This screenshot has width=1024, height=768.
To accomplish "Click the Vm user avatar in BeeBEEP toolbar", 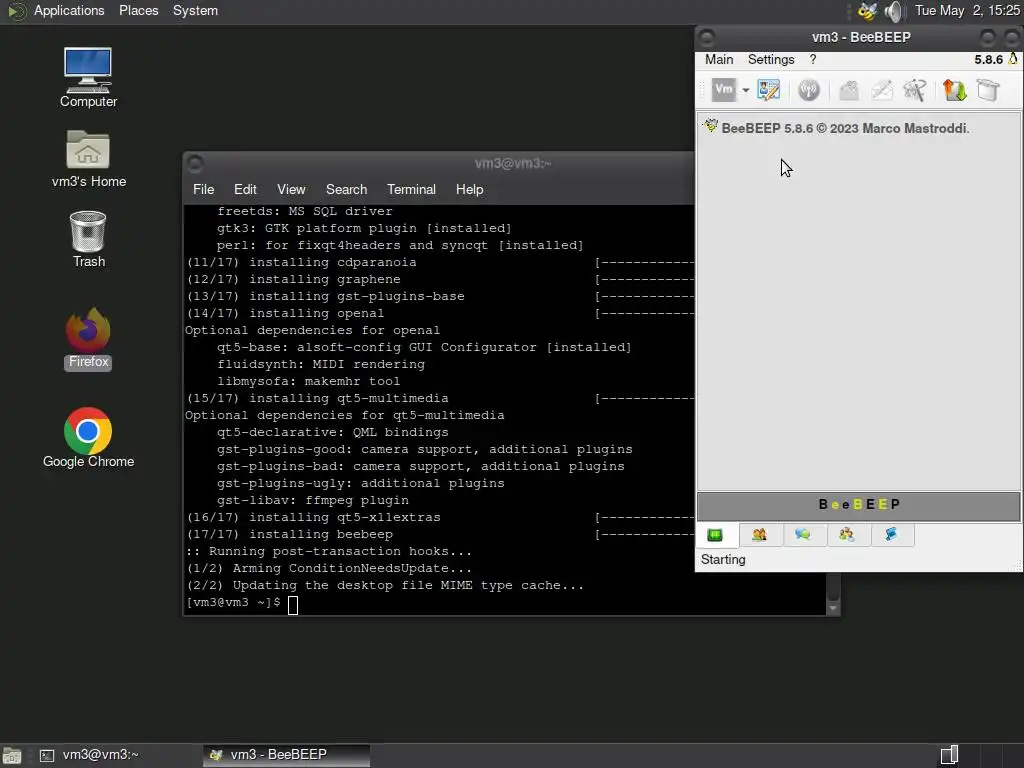I will tap(724, 89).
